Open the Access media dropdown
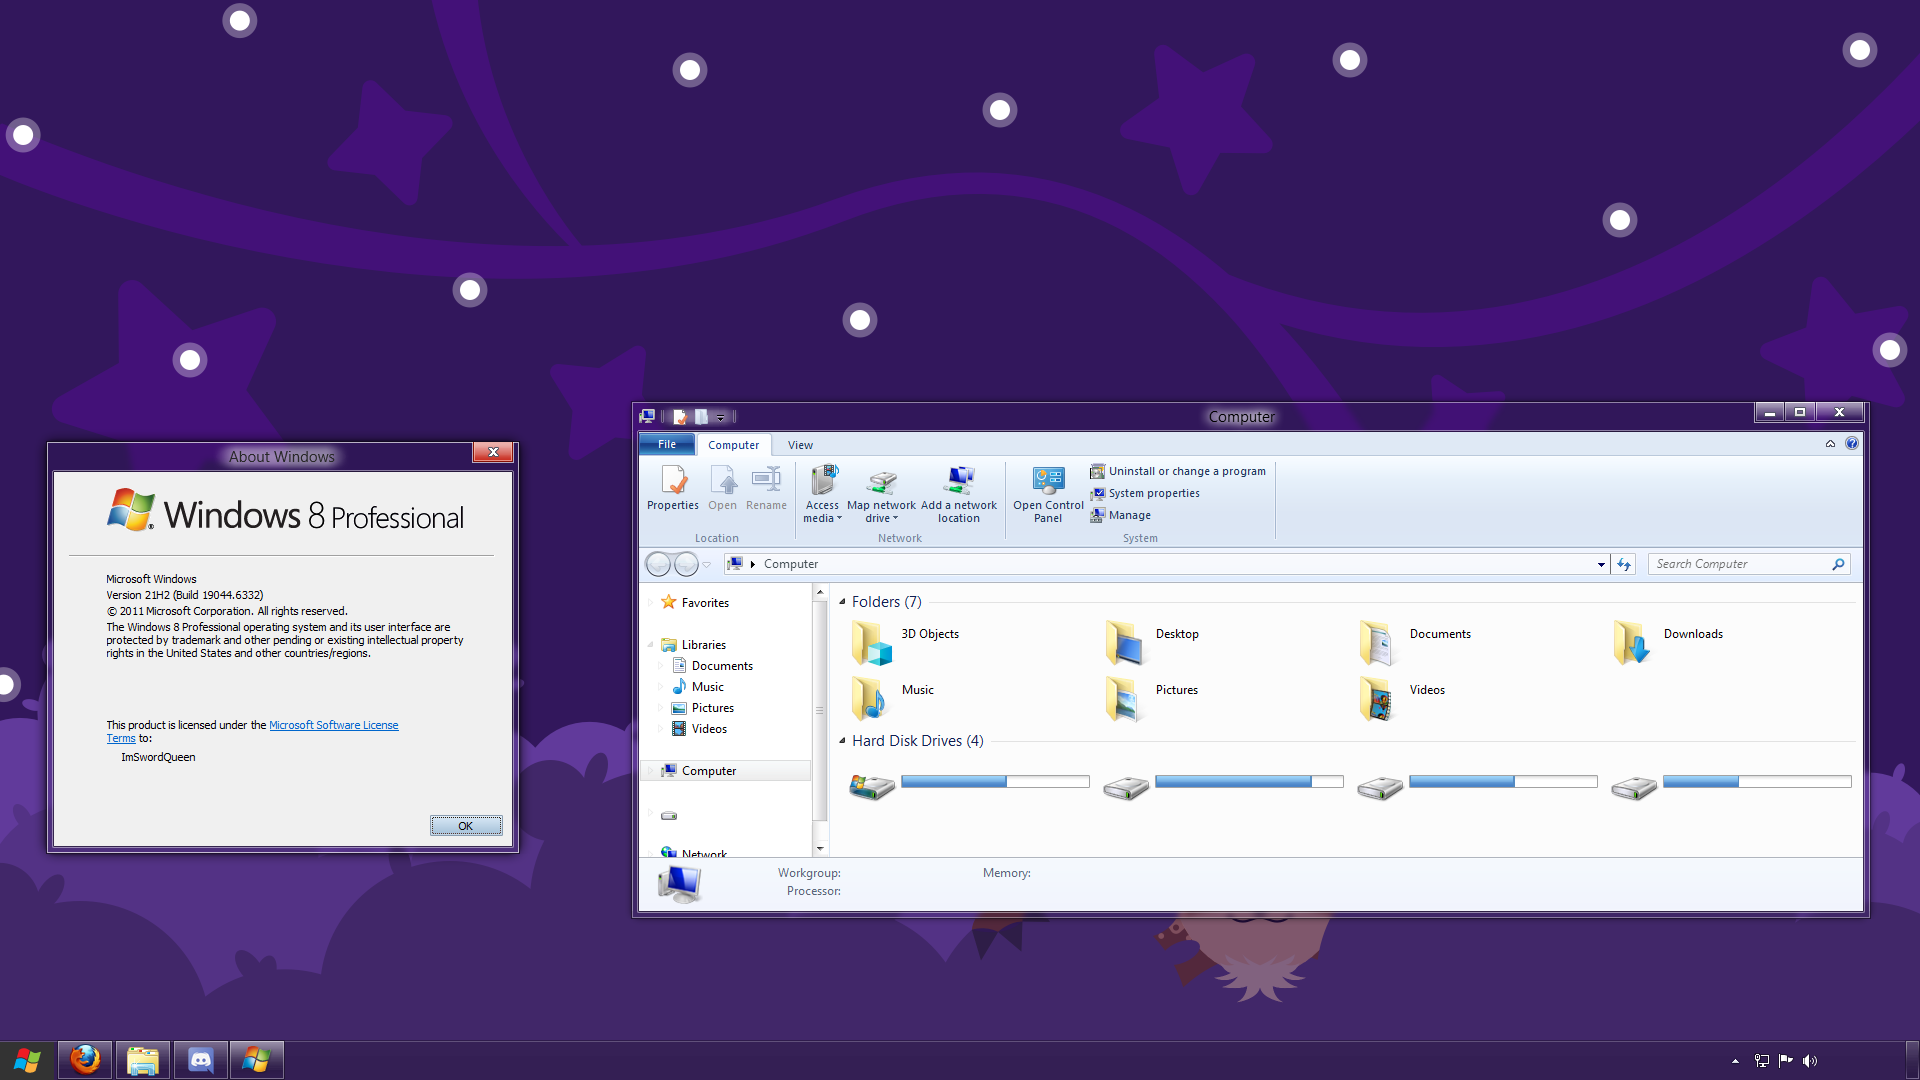This screenshot has height=1080, width=1920. tap(822, 494)
